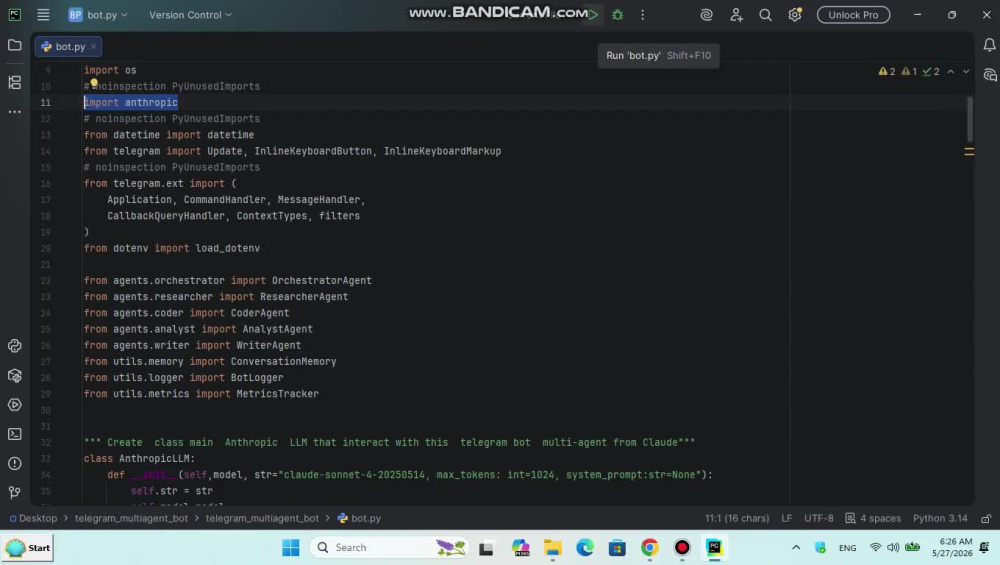
Task: Open the Notifications bell
Action: 989,45
